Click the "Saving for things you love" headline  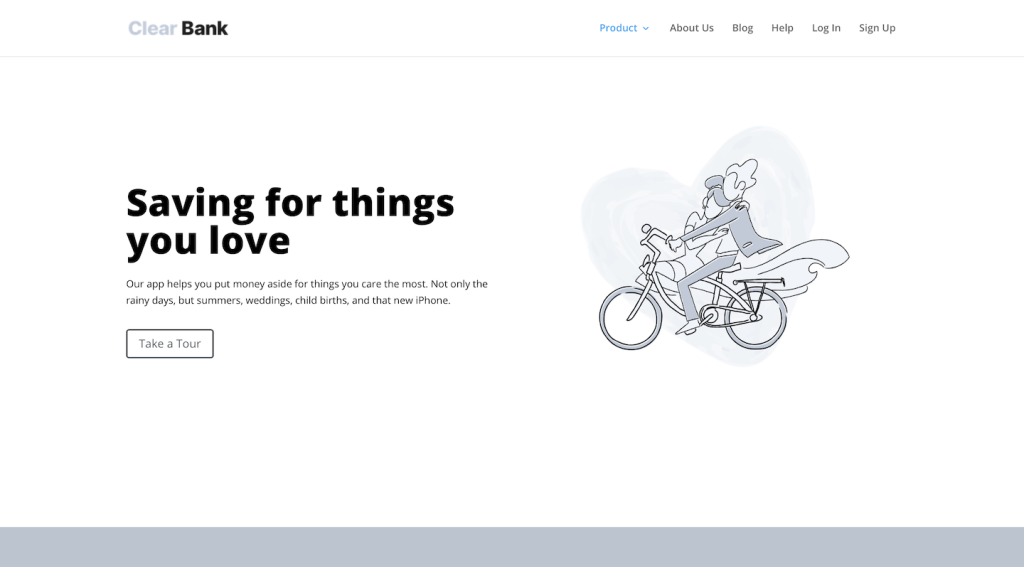290,221
